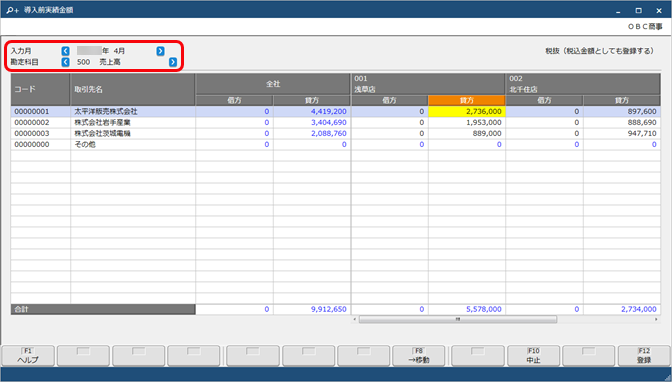The image size is (672, 382).
Task: Click the scrollbar right arrow
Action: [x=656, y=319]
